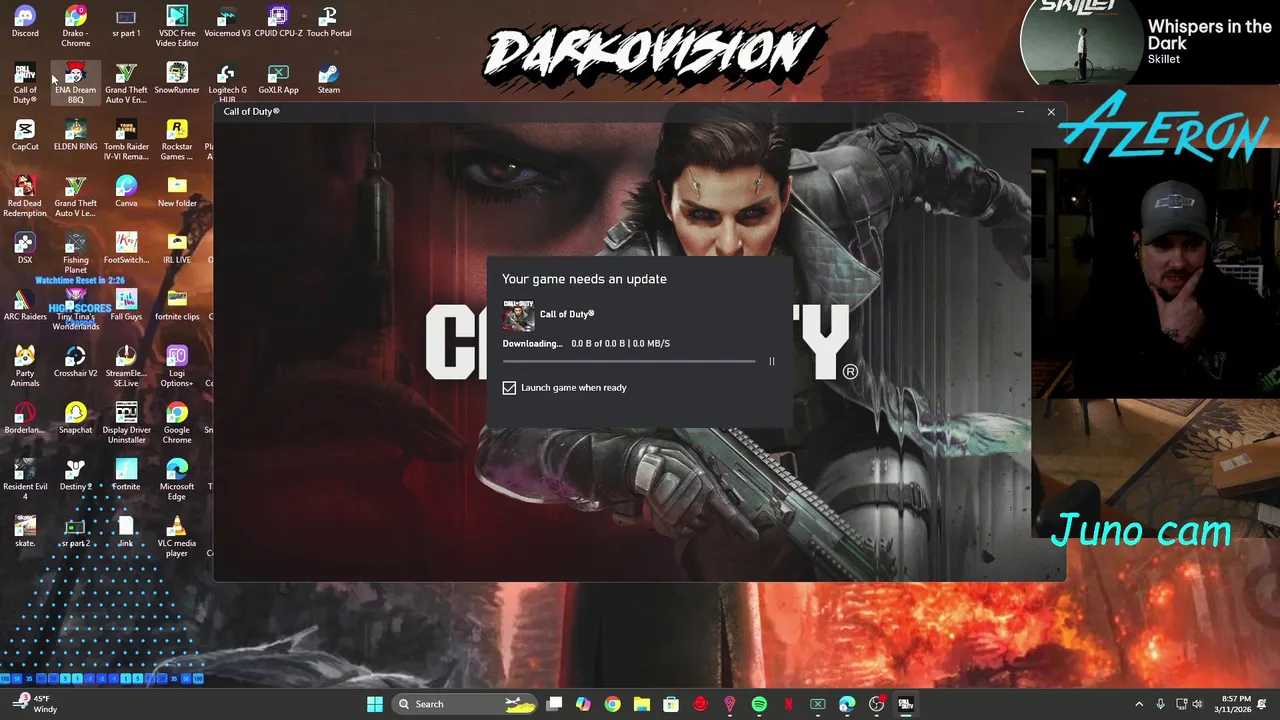Image resolution: width=1280 pixels, height=720 pixels.
Task: Select the Destiny 2 shortcut
Action: coord(75,475)
